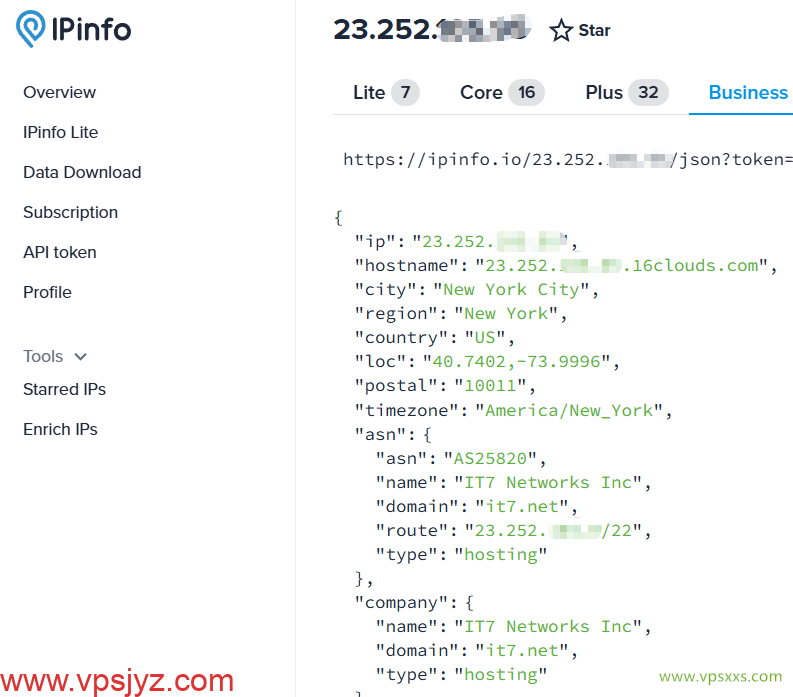Viewport: 793px width, 697px height.
Task: Click the ipinfo.io JSON request URL
Action: [567, 160]
